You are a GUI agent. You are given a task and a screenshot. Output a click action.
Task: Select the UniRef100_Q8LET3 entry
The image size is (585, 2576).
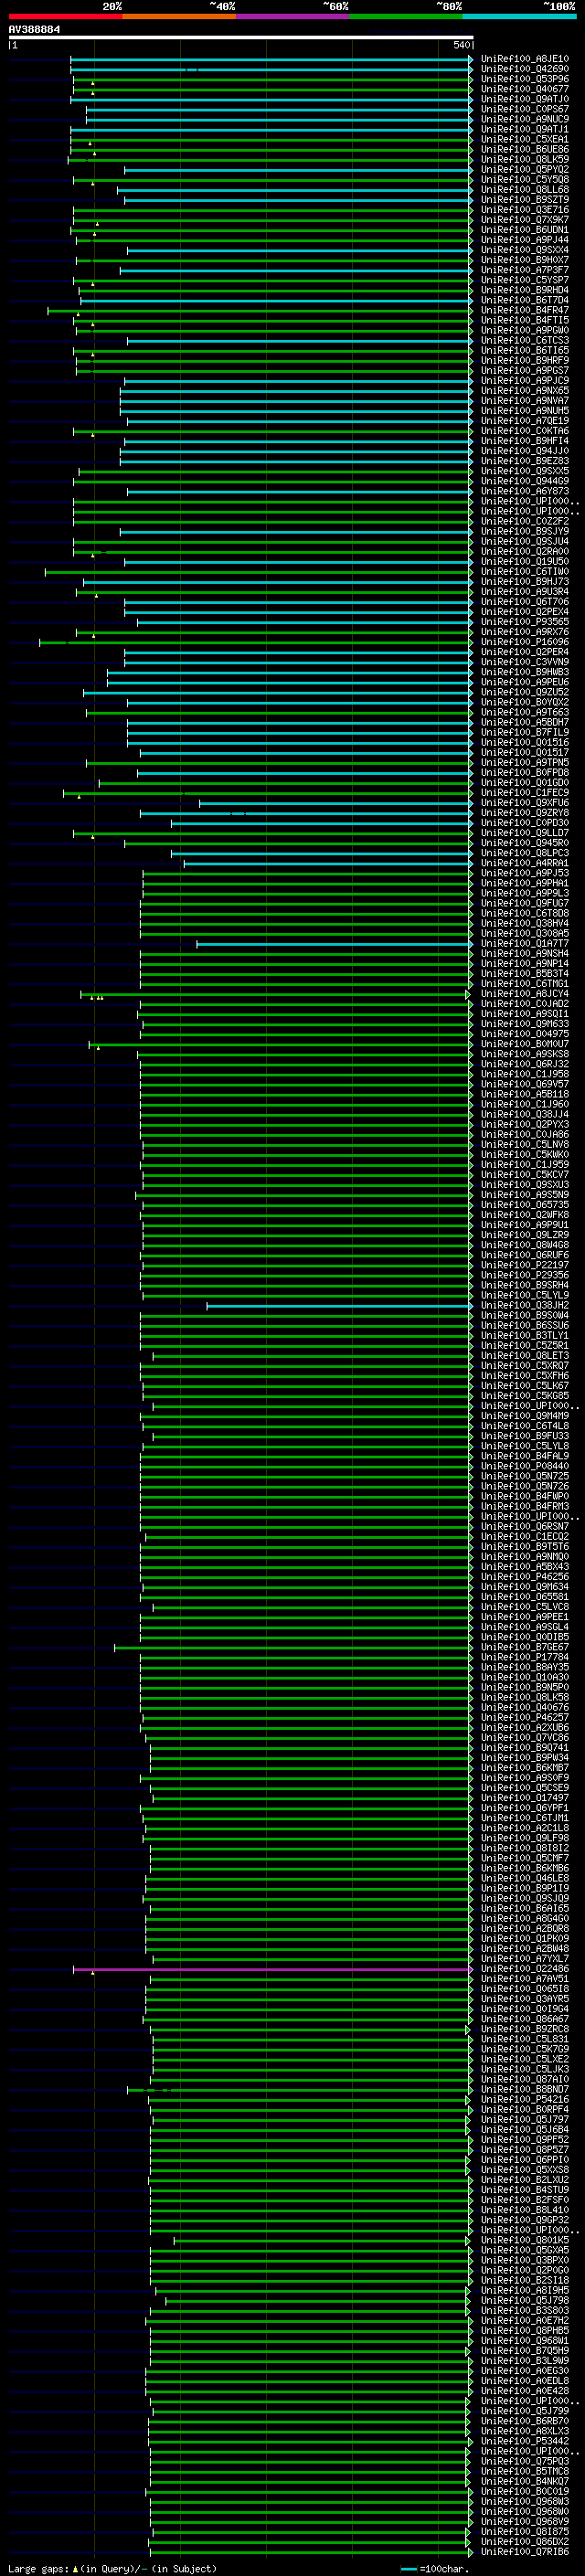click(x=525, y=1356)
